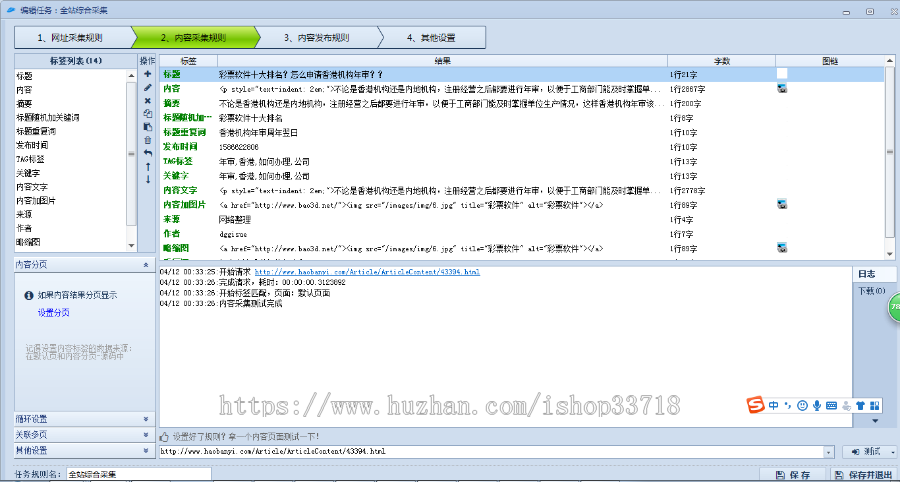Open step 4、其他设置
Viewport: 900px width, 482px height.
432,38
